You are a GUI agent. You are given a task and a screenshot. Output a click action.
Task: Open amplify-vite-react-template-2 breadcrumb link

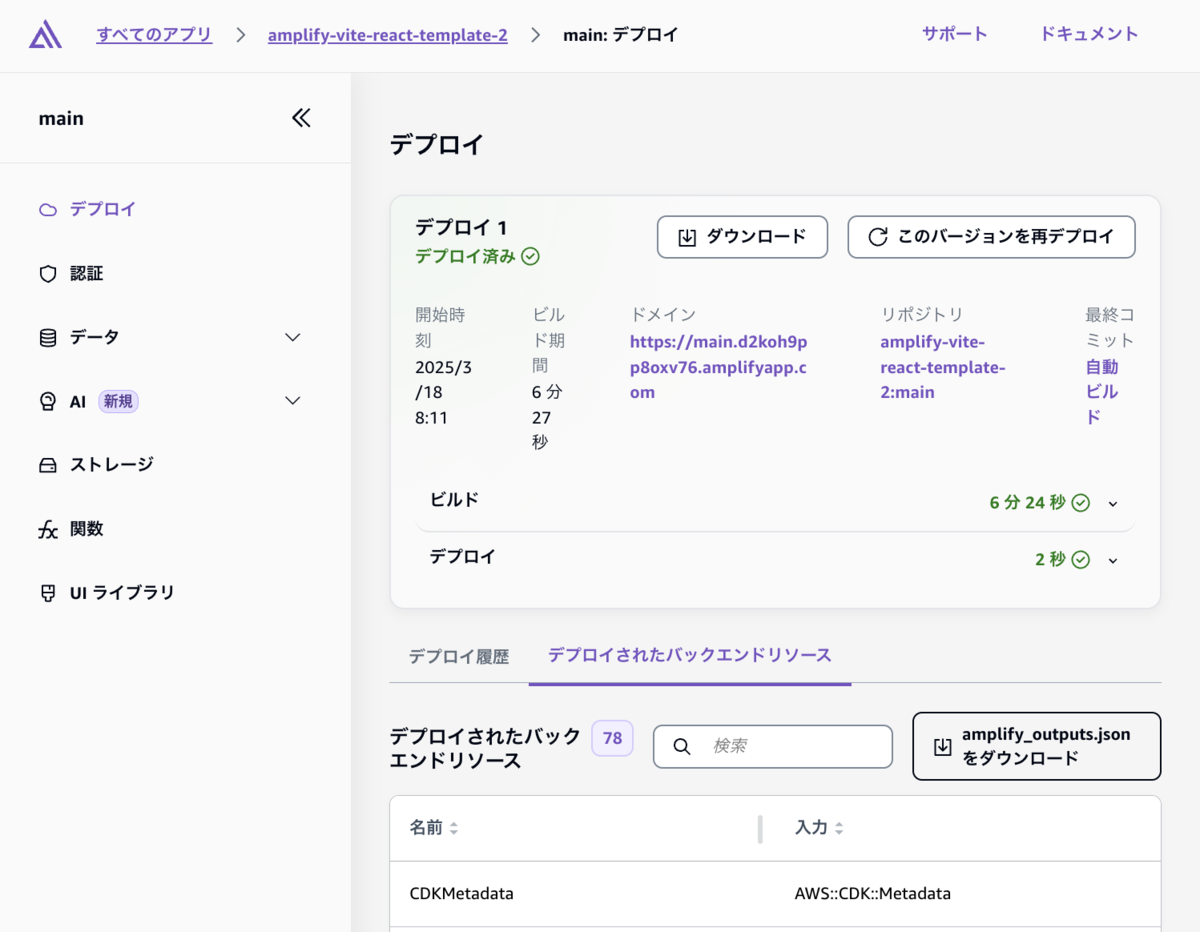(387, 35)
